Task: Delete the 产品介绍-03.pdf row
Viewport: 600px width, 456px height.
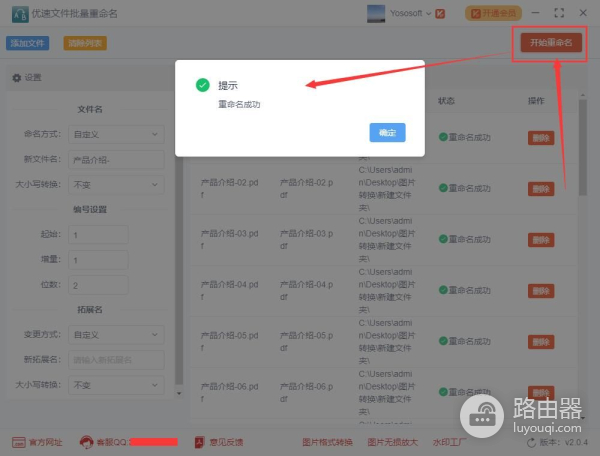Action: point(541,240)
